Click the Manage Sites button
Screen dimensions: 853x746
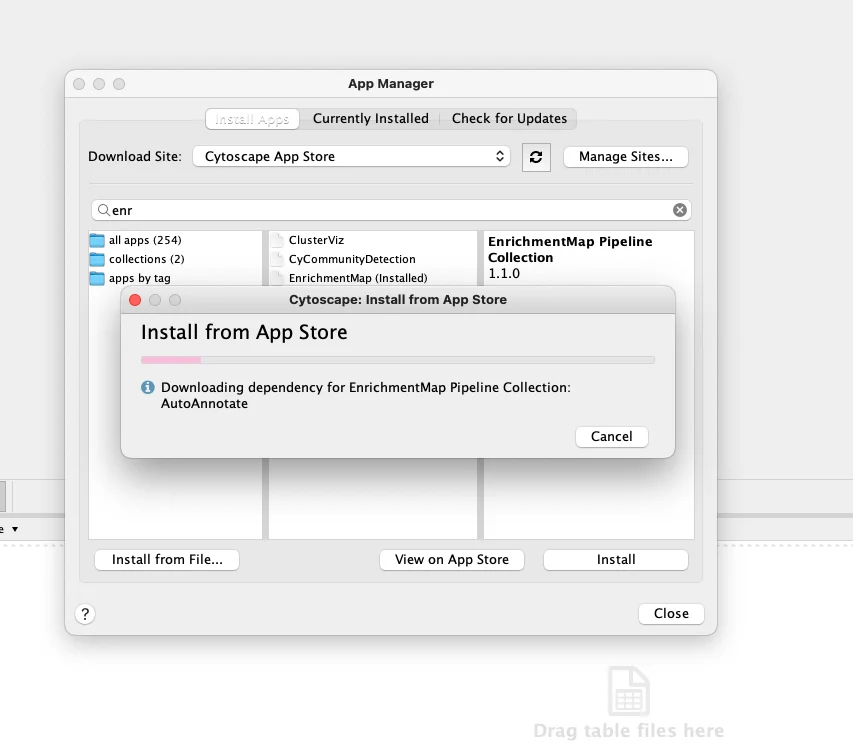626,157
